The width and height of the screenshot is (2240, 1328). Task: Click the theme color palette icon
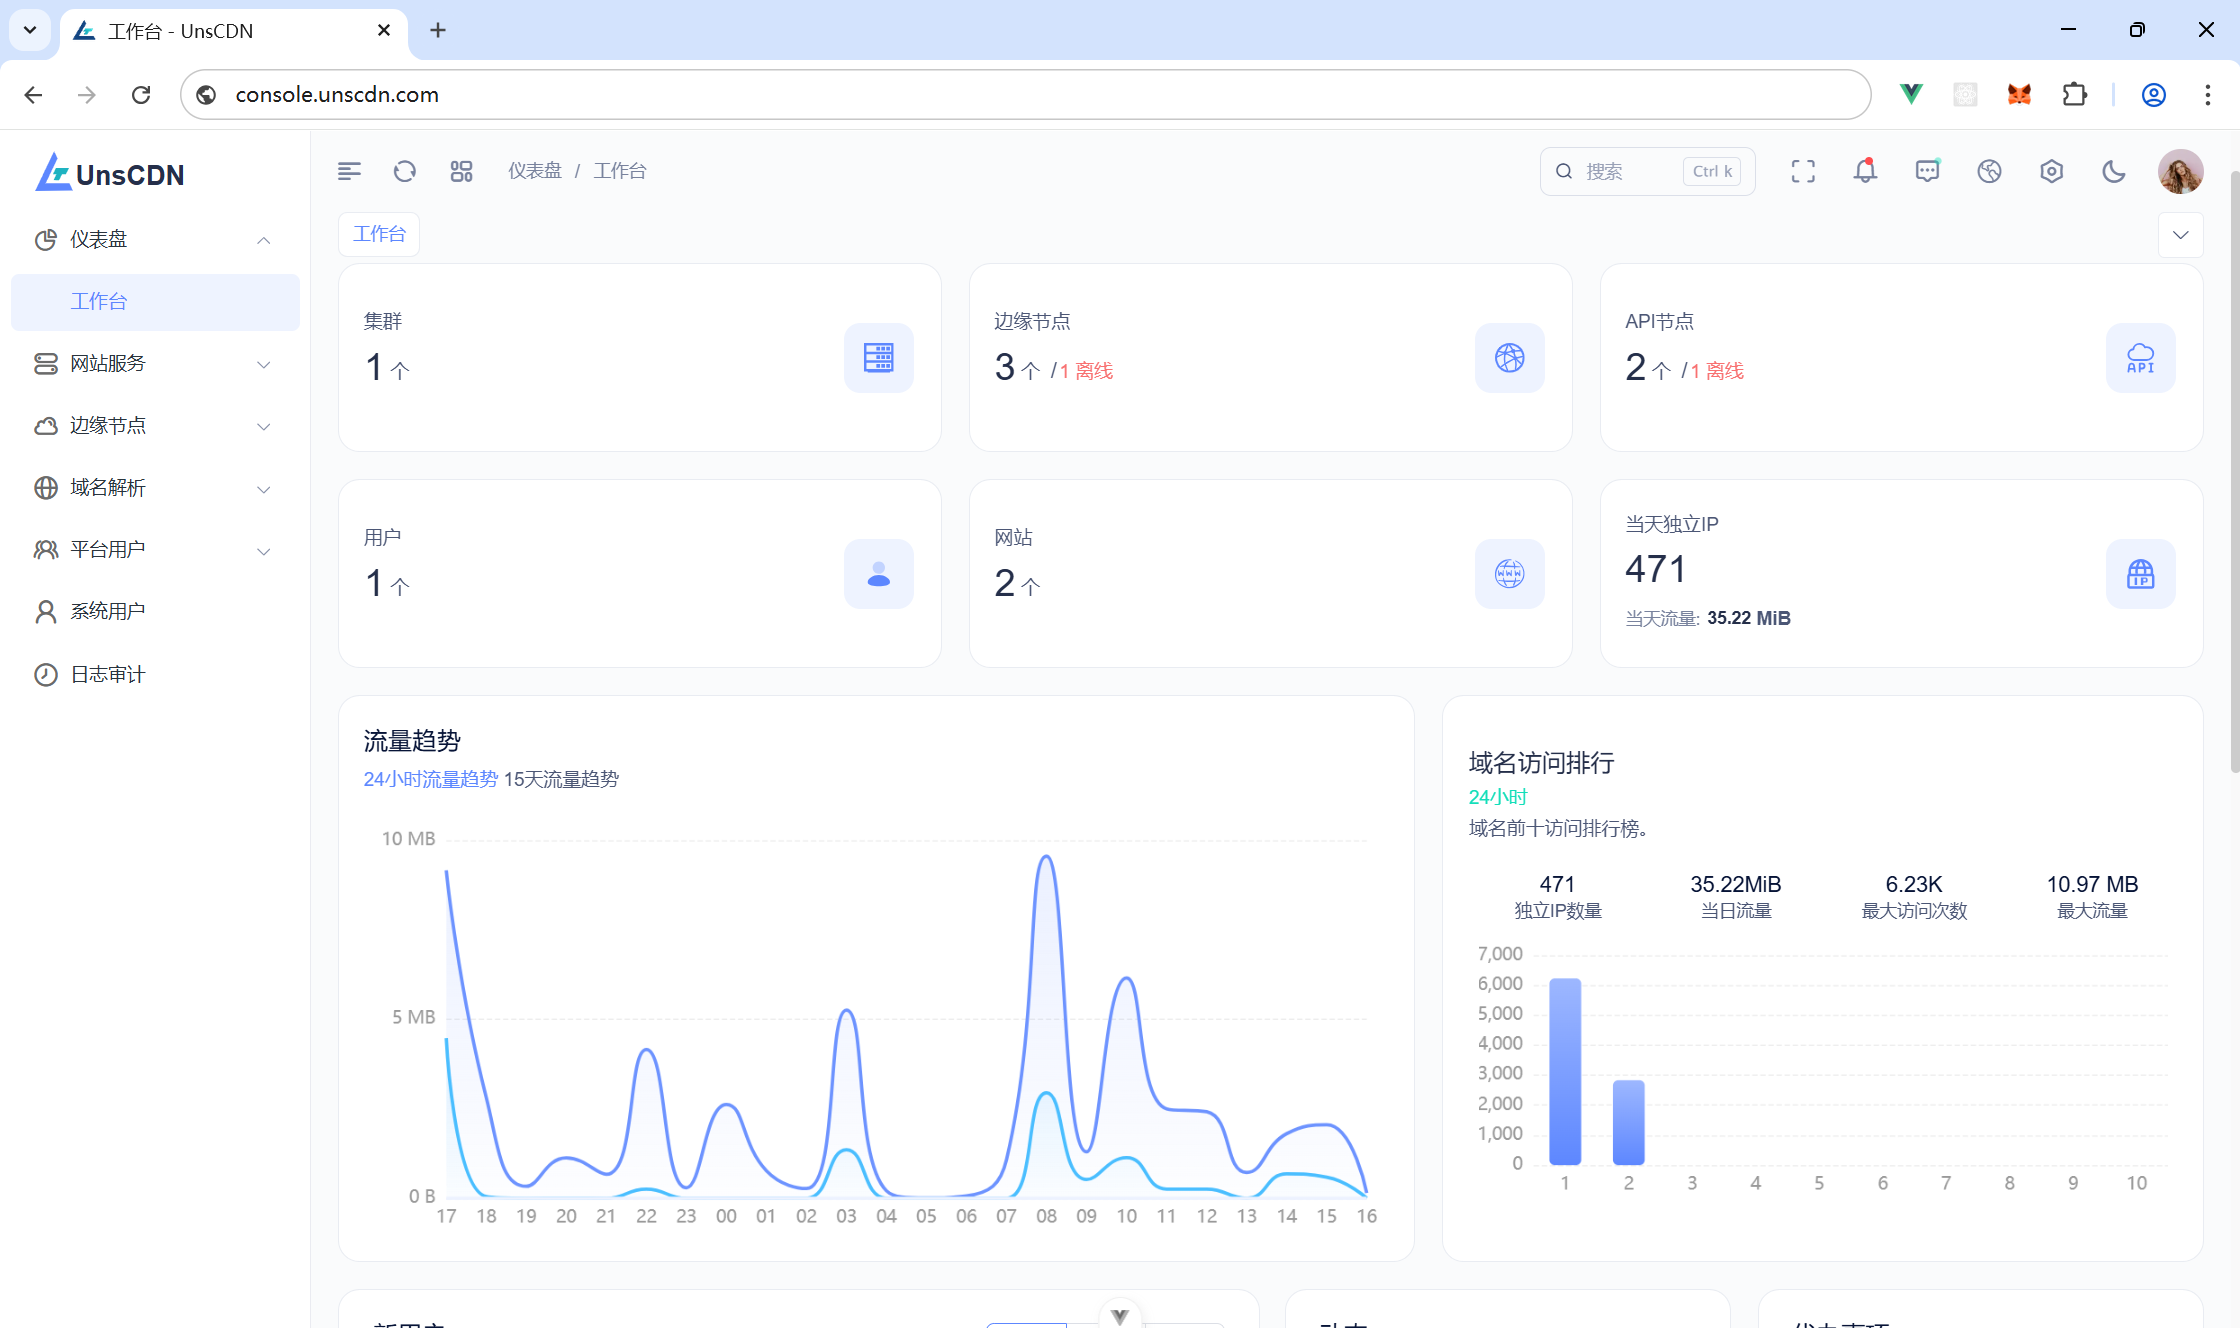click(1989, 171)
